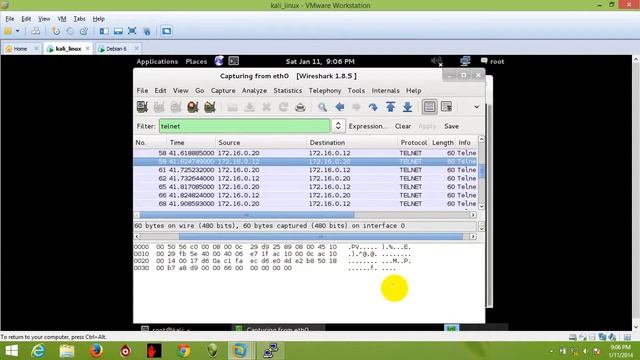Select packet number 62 row
640x360 pixels.
click(x=305, y=178)
